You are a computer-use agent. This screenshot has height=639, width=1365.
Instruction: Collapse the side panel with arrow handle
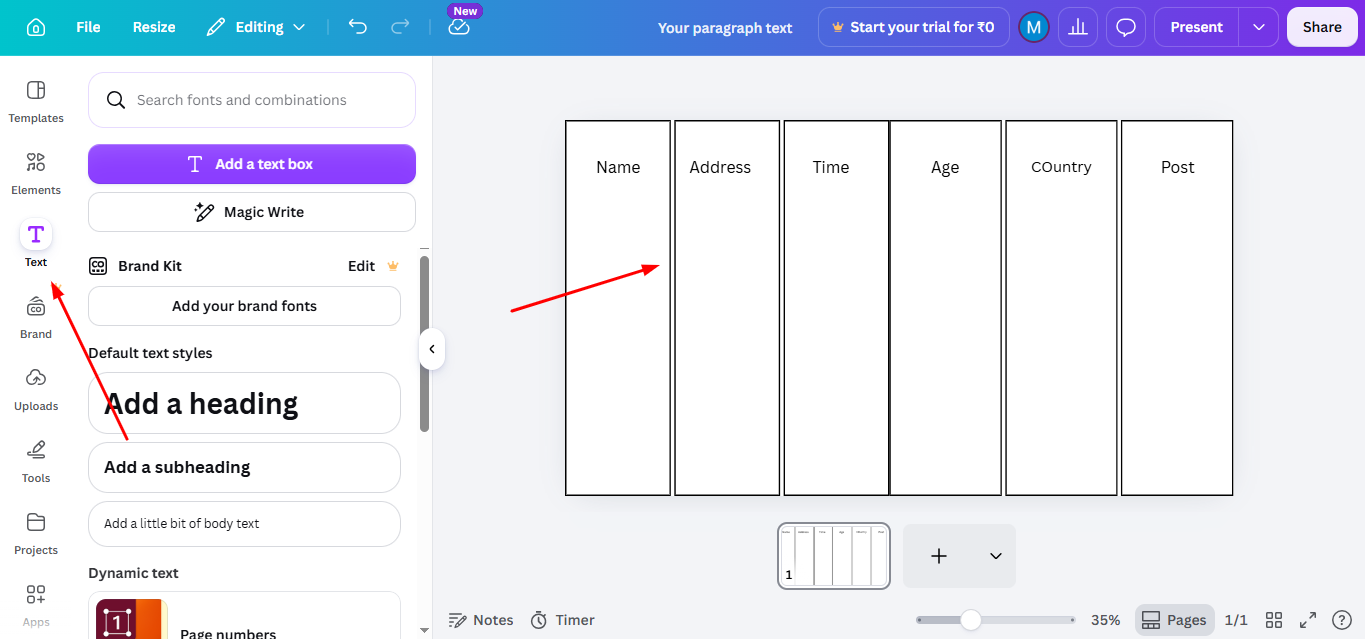click(431, 349)
